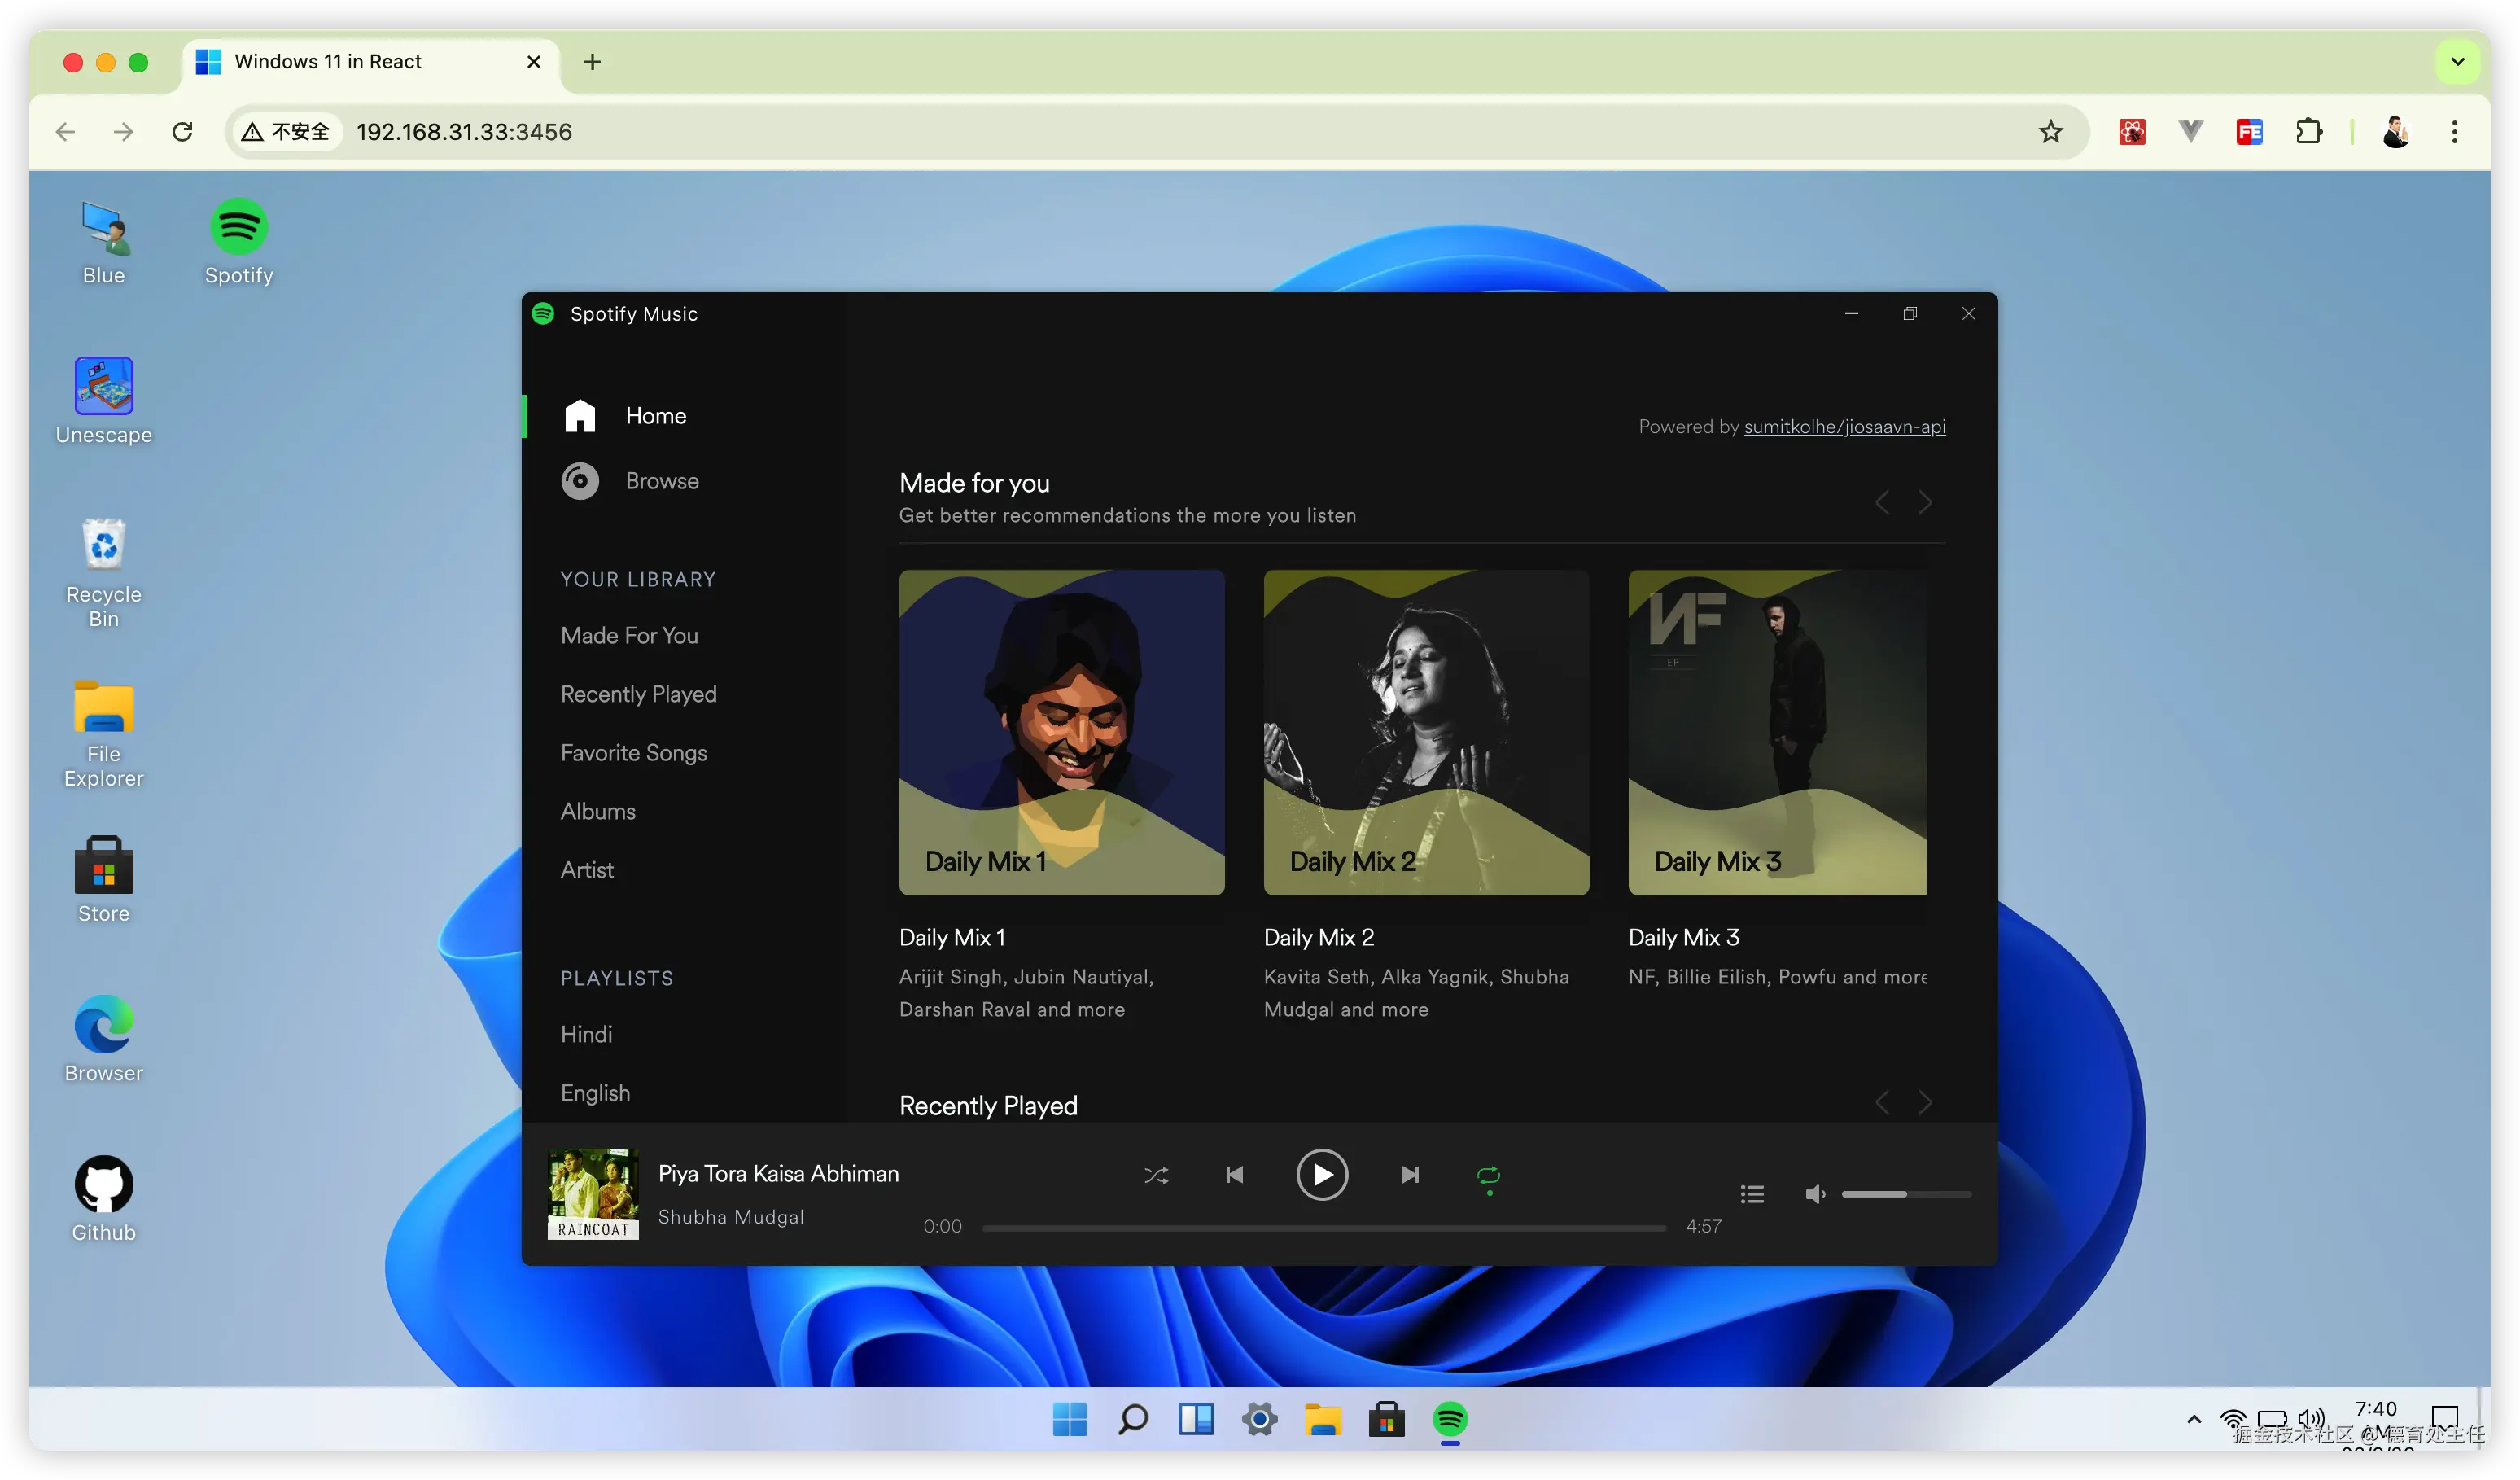Open the play queue list icon
Screen dimensions: 2520x1480
[1752, 1194]
